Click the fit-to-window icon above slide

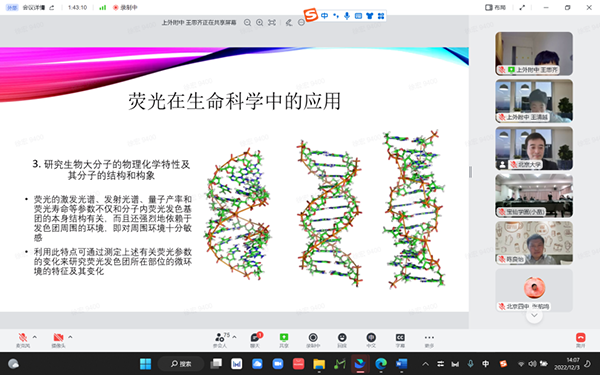coord(272,23)
